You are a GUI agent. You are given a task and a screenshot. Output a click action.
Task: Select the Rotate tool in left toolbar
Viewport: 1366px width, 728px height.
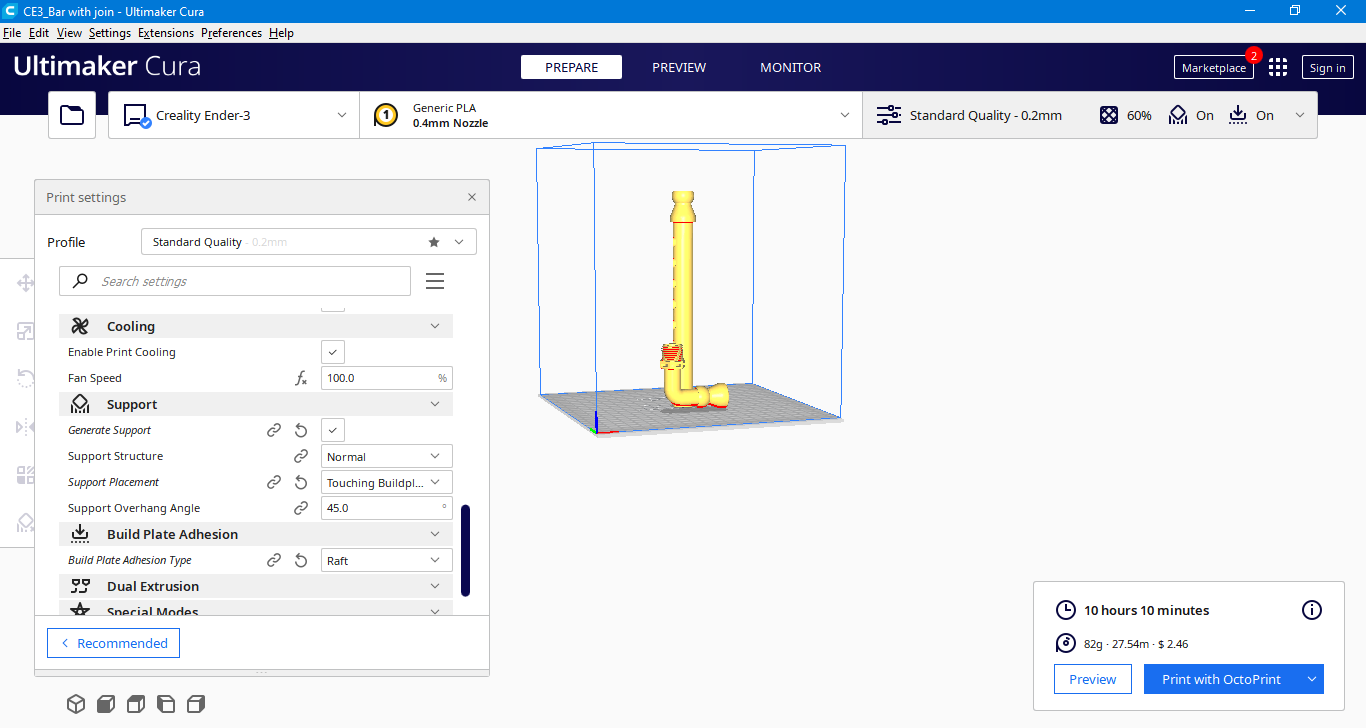(x=26, y=379)
